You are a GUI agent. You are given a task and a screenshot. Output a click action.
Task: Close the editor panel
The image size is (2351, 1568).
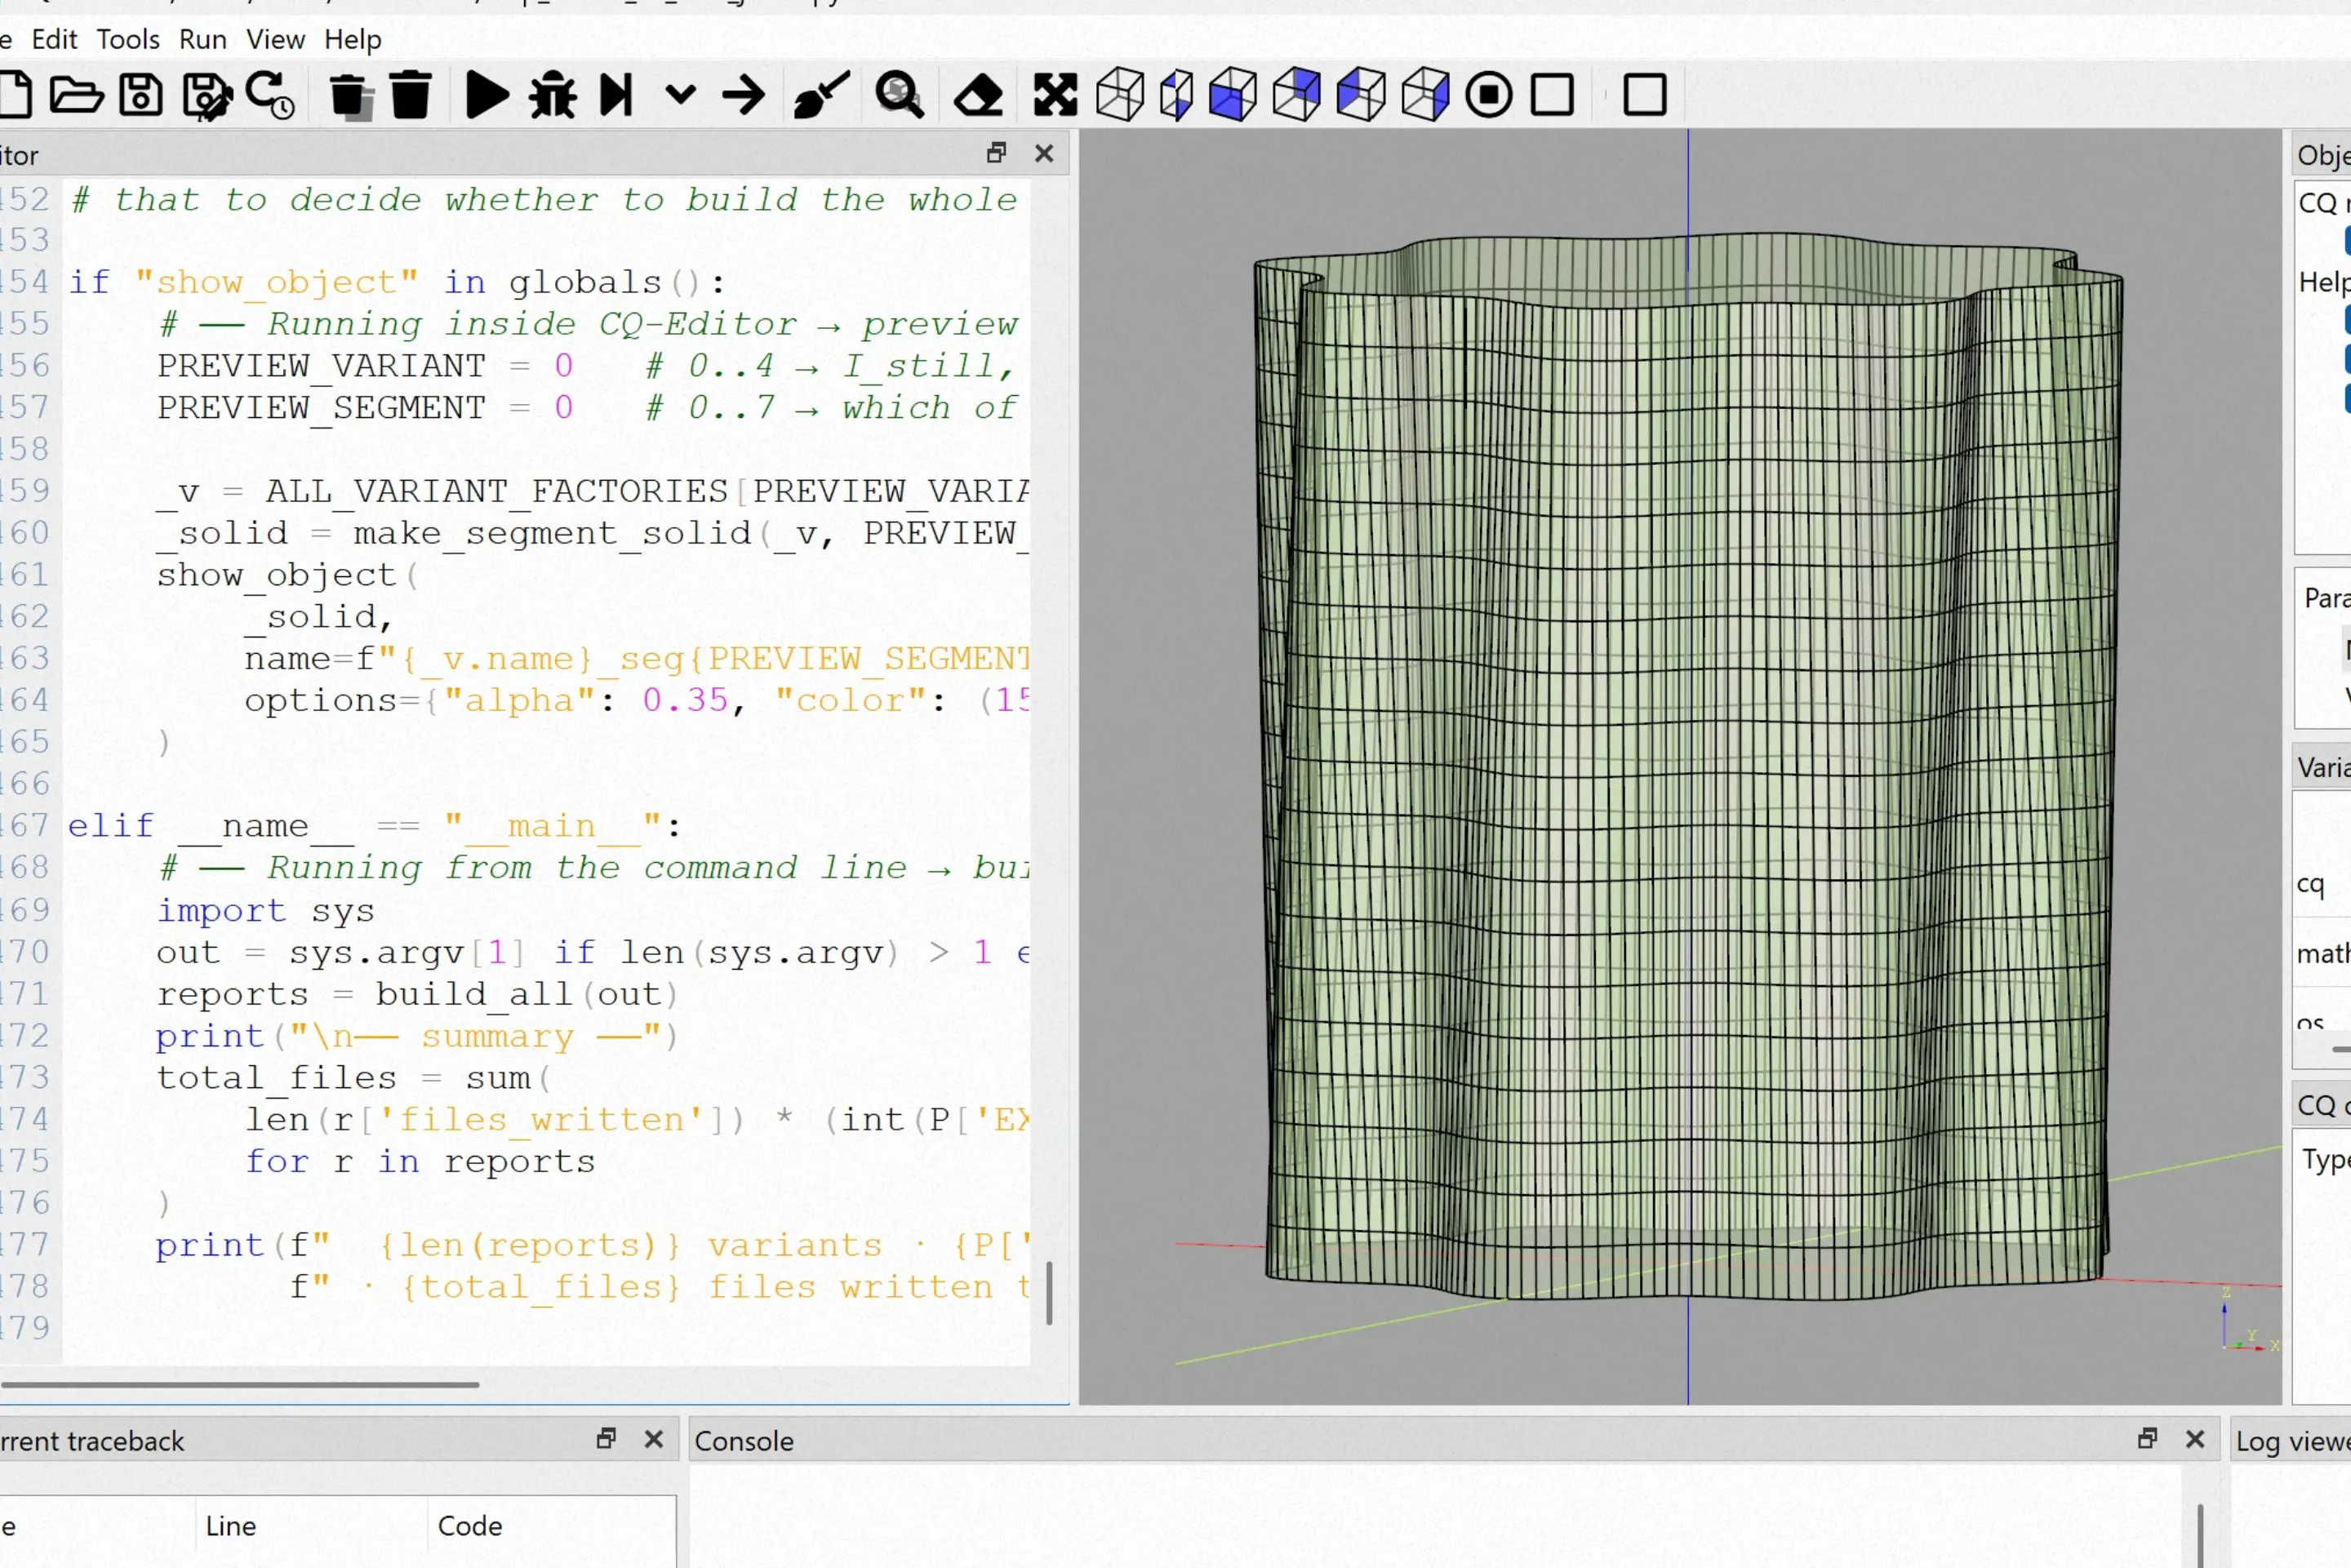coord(1044,153)
